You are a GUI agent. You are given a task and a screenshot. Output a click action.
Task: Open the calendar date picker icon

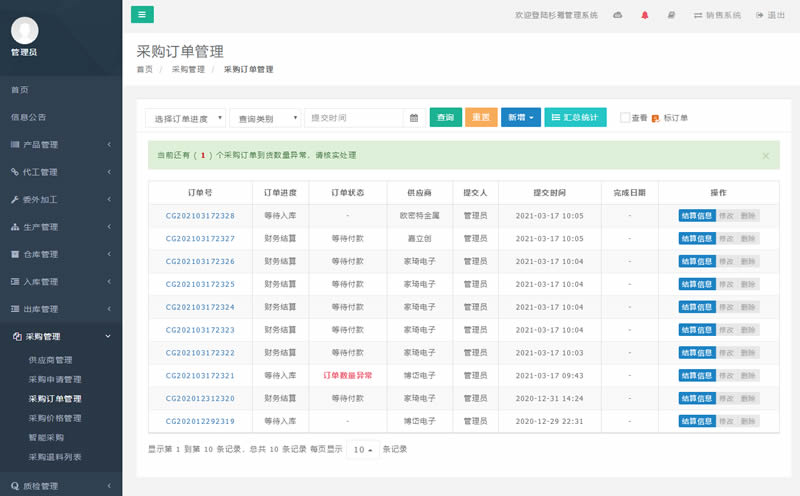[x=414, y=118]
